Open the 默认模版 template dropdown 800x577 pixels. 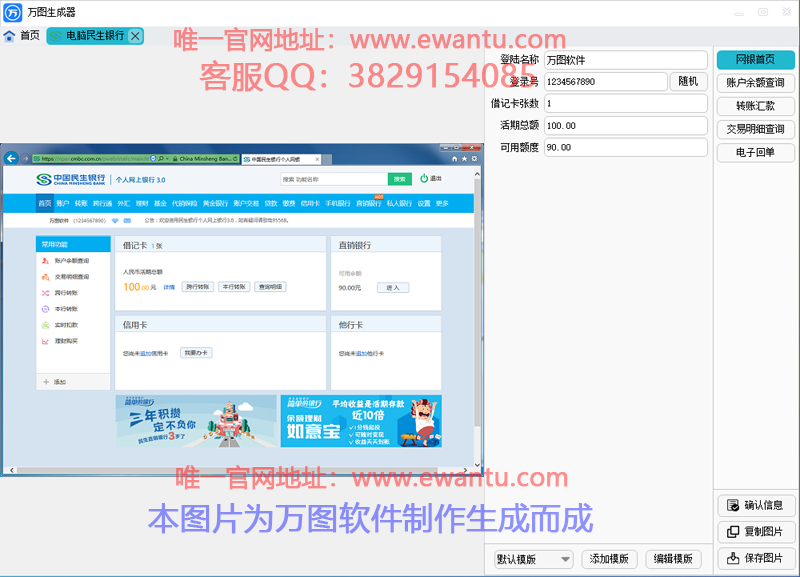[x=534, y=559]
